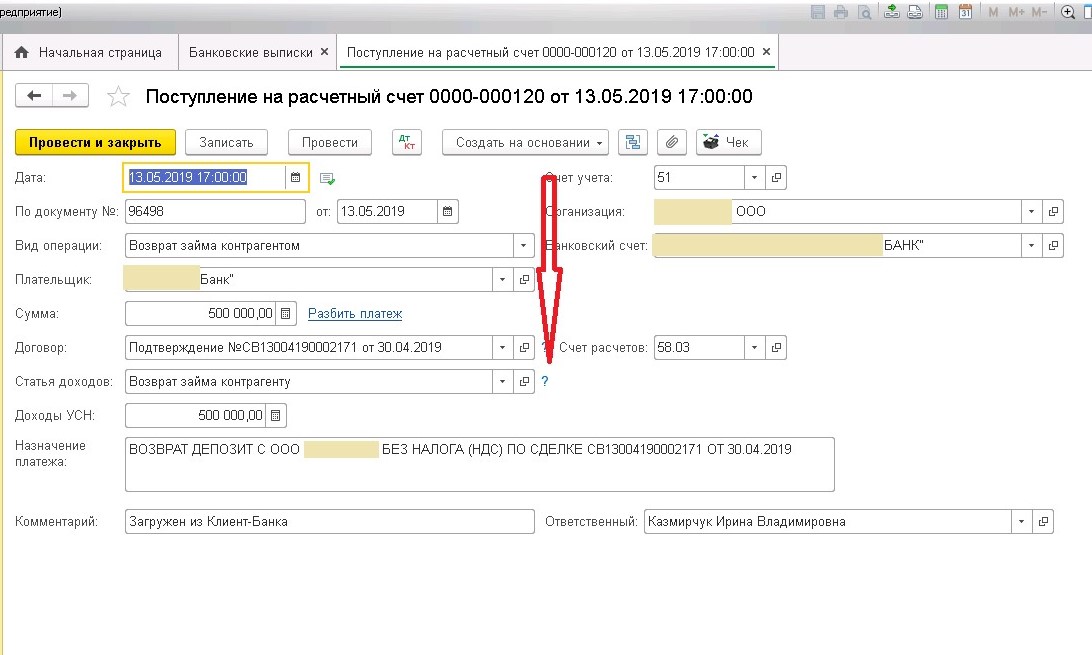Click the M memory button in the top toolbar
This screenshot has width=1092, height=655.
(993, 12)
